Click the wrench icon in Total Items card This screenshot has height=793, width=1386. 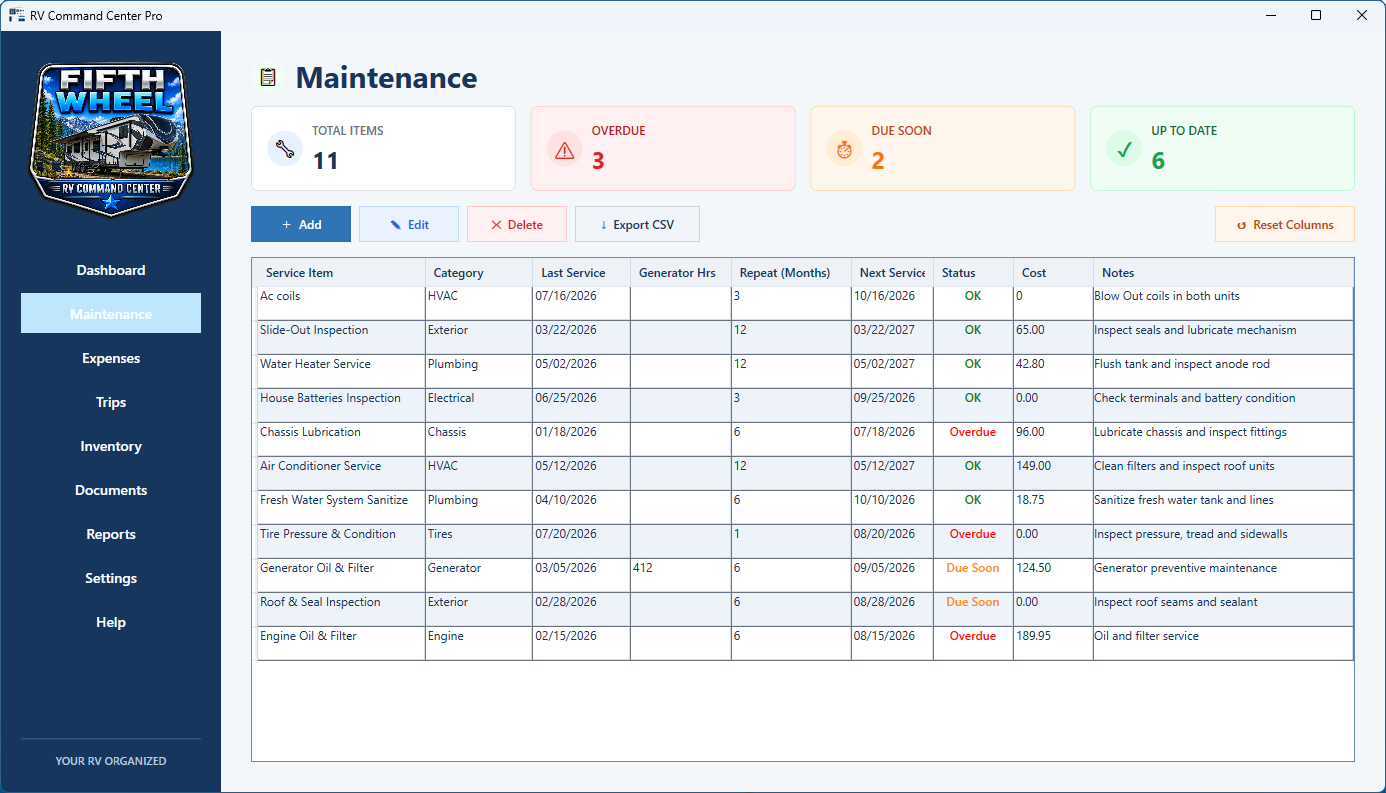click(285, 149)
